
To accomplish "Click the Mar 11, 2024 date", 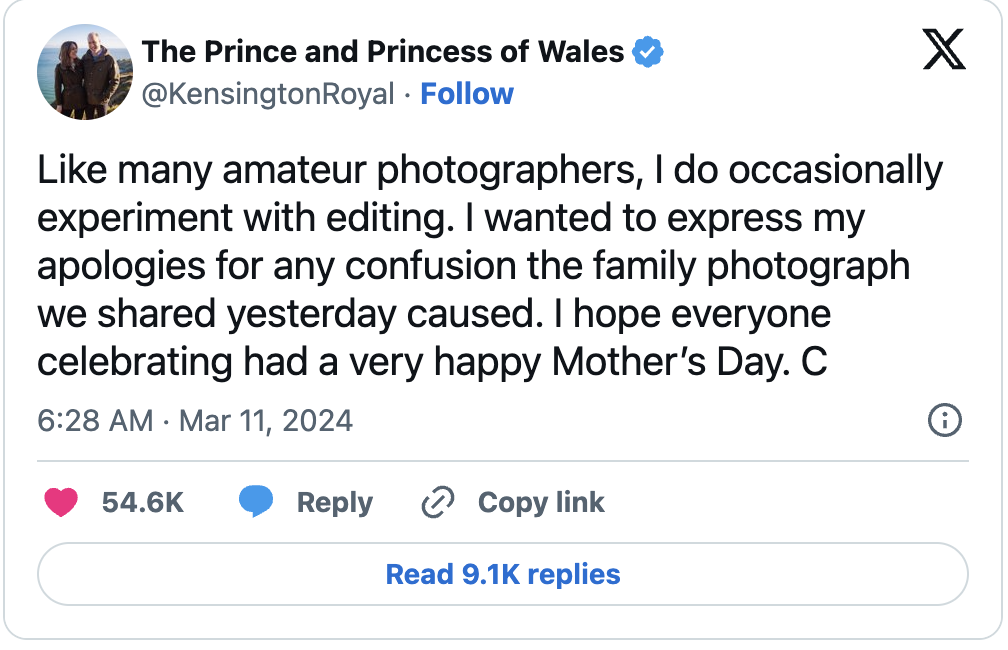I will (x=266, y=420).
